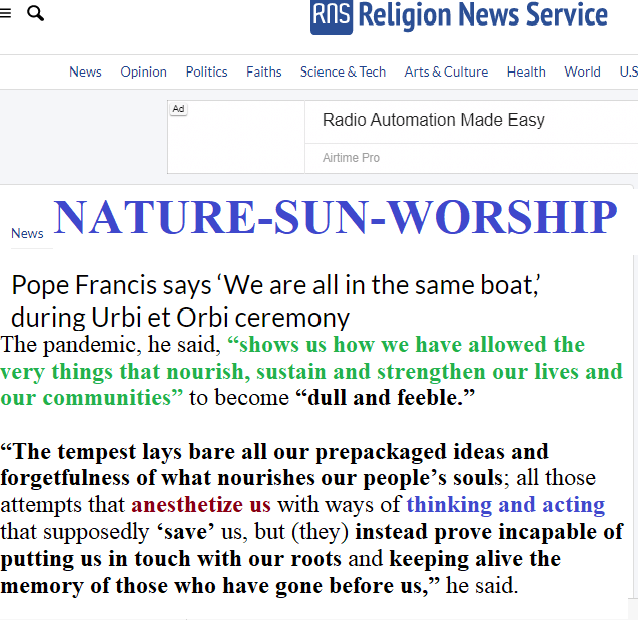The height and width of the screenshot is (620, 638).
Task: Go to the Opinion section
Action: (143, 72)
